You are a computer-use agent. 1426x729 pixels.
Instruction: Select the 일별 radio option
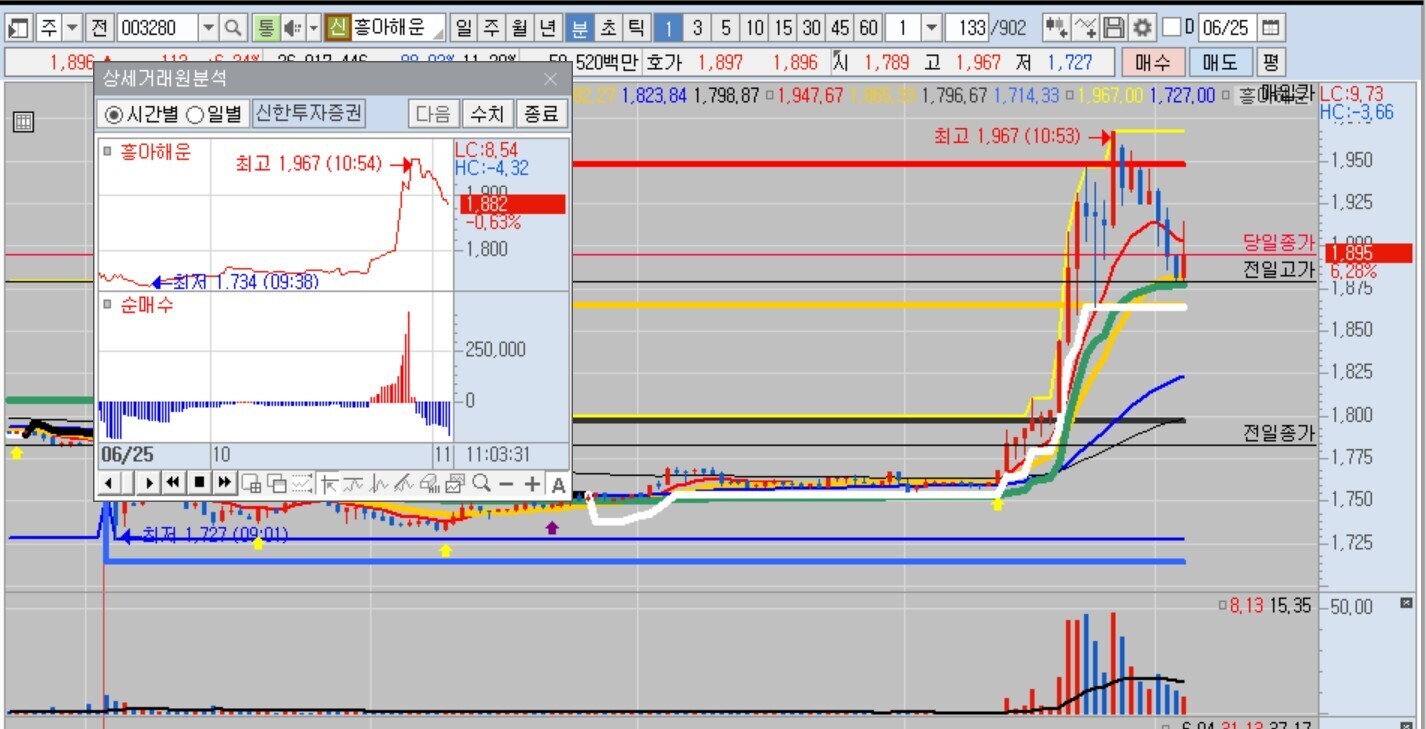point(214,114)
